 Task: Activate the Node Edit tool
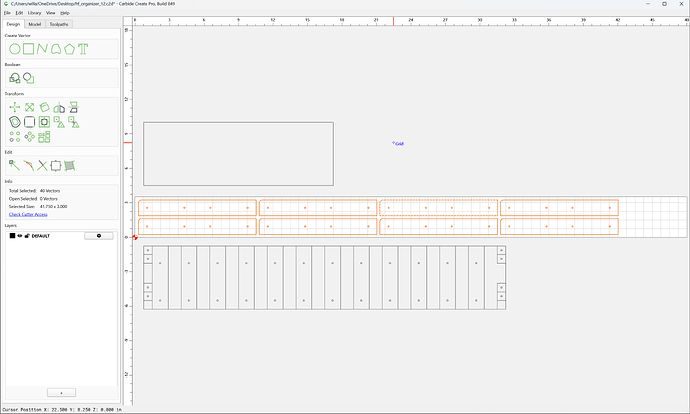coord(15,165)
